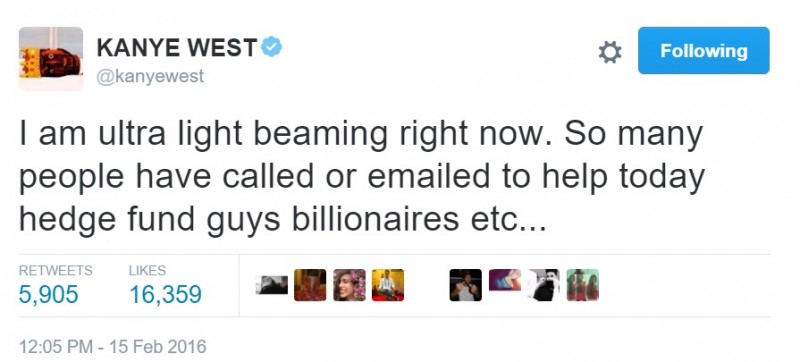Open the 12:05 PM - 15 Feb 2016 timestamp
Viewport: 800px width, 362px height.
click(113, 347)
